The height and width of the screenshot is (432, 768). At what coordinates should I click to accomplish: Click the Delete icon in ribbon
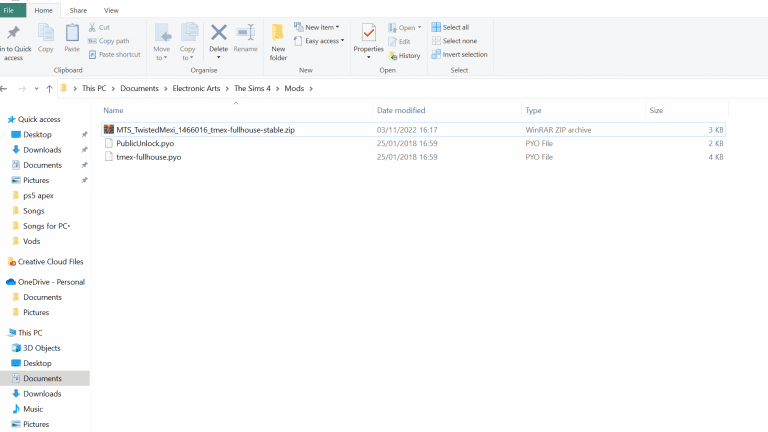click(x=218, y=38)
